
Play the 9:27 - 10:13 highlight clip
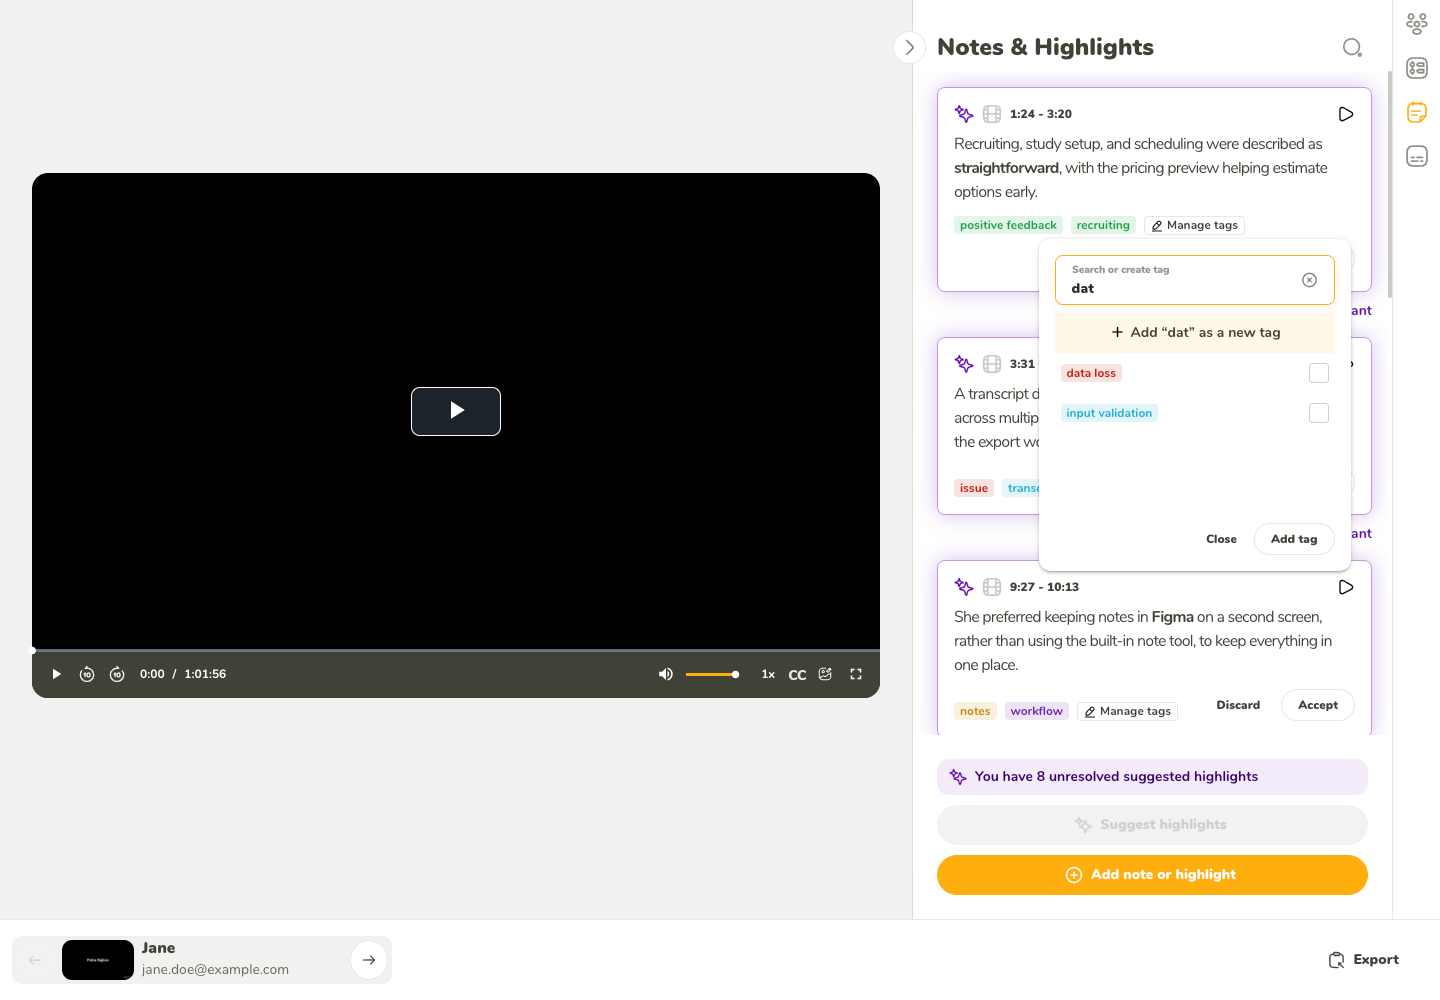coord(1346,587)
